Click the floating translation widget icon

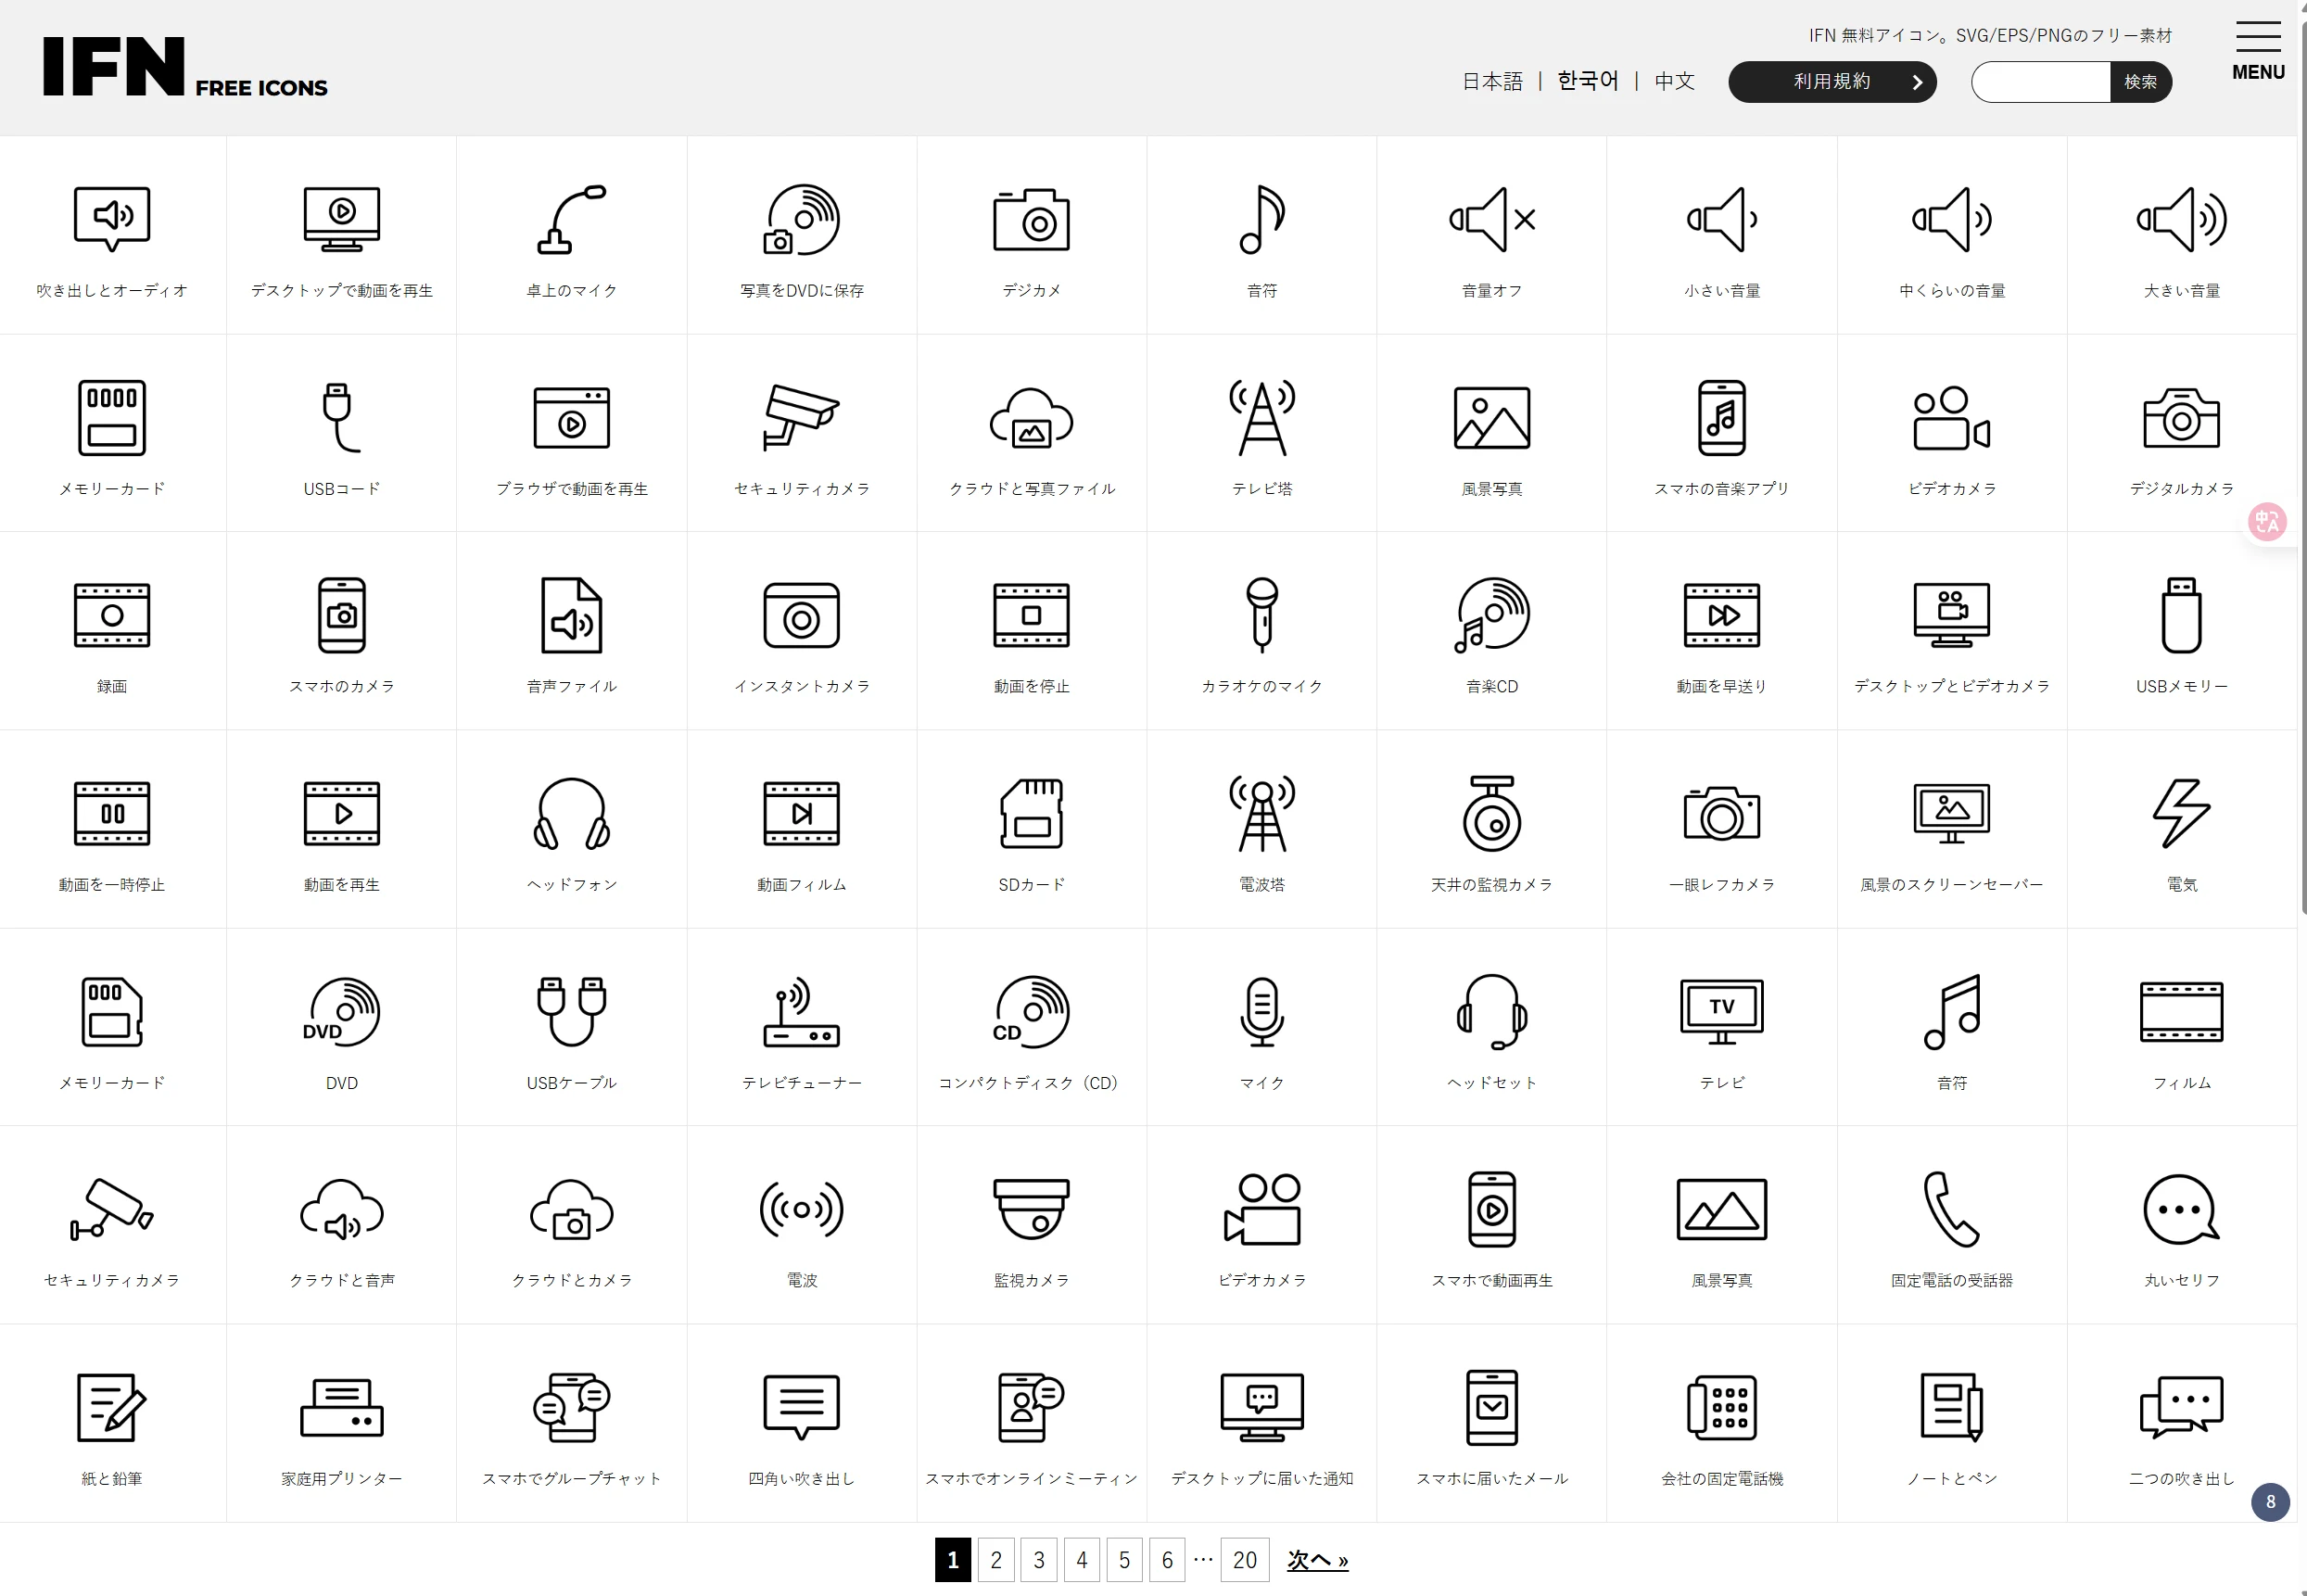tap(2267, 521)
